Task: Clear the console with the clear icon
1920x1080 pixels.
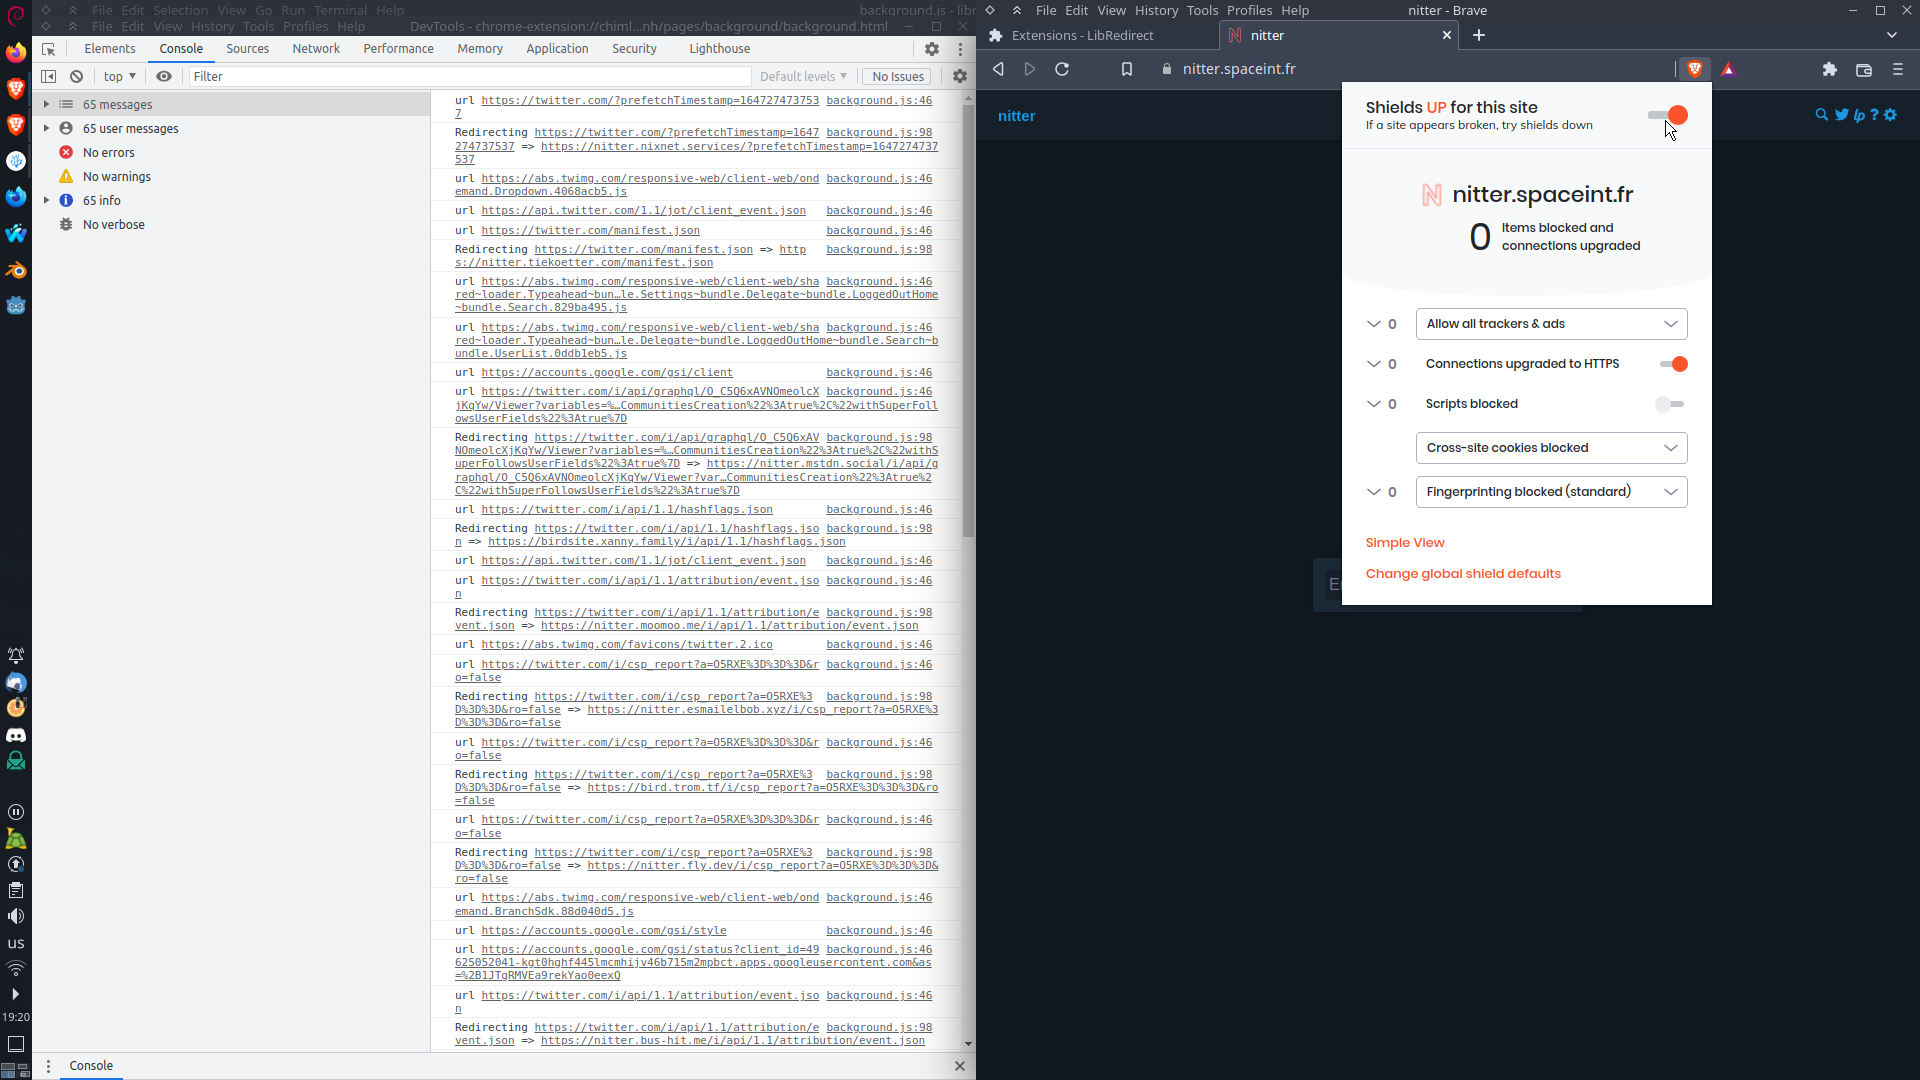Action: (x=76, y=76)
